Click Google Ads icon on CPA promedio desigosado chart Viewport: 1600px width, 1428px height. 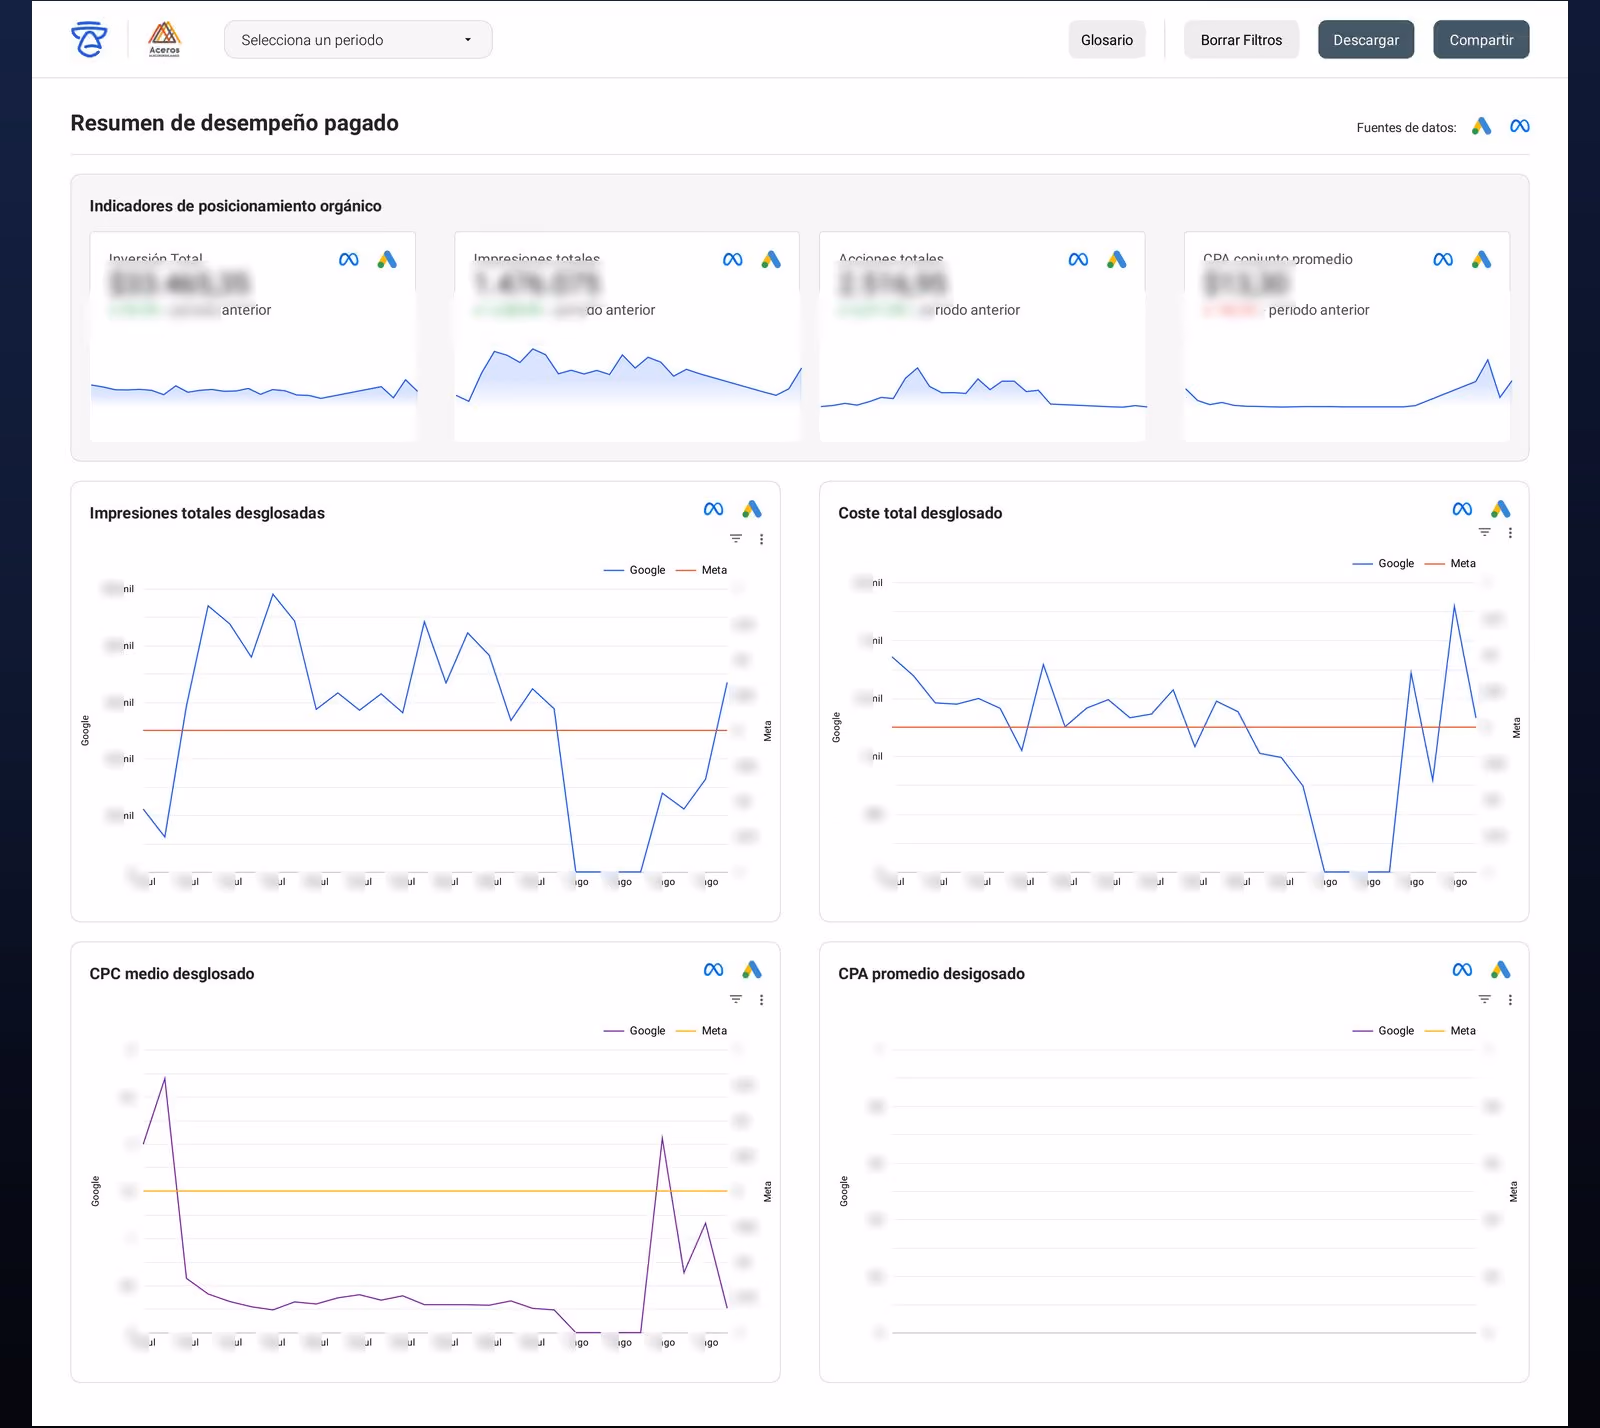pos(1501,970)
